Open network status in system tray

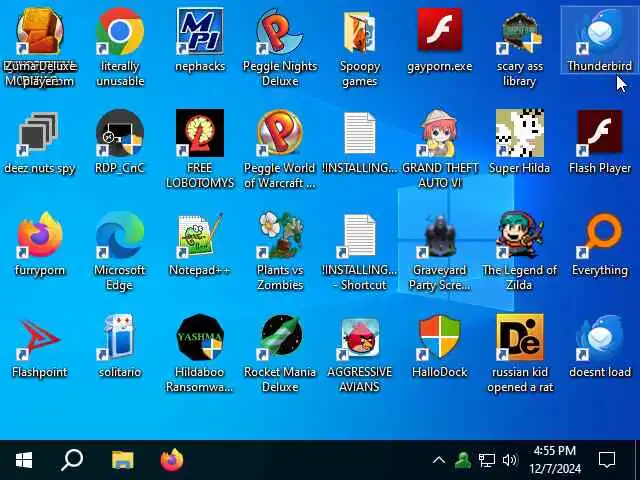[x=487, y=461]
